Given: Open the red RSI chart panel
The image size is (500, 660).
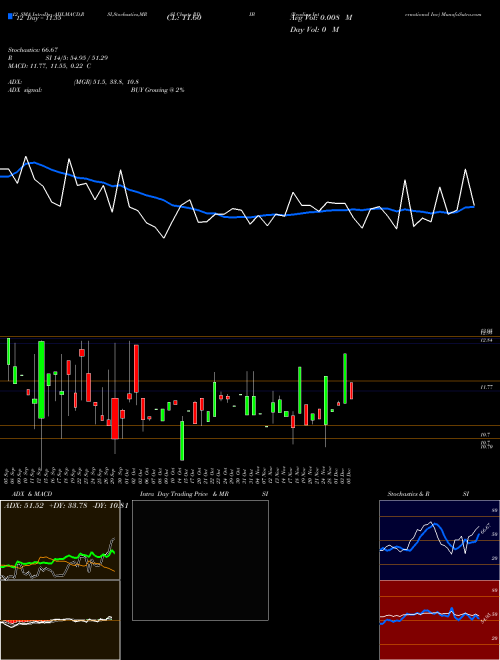Looking at the screenshot, I should click(x=439, y=620).
